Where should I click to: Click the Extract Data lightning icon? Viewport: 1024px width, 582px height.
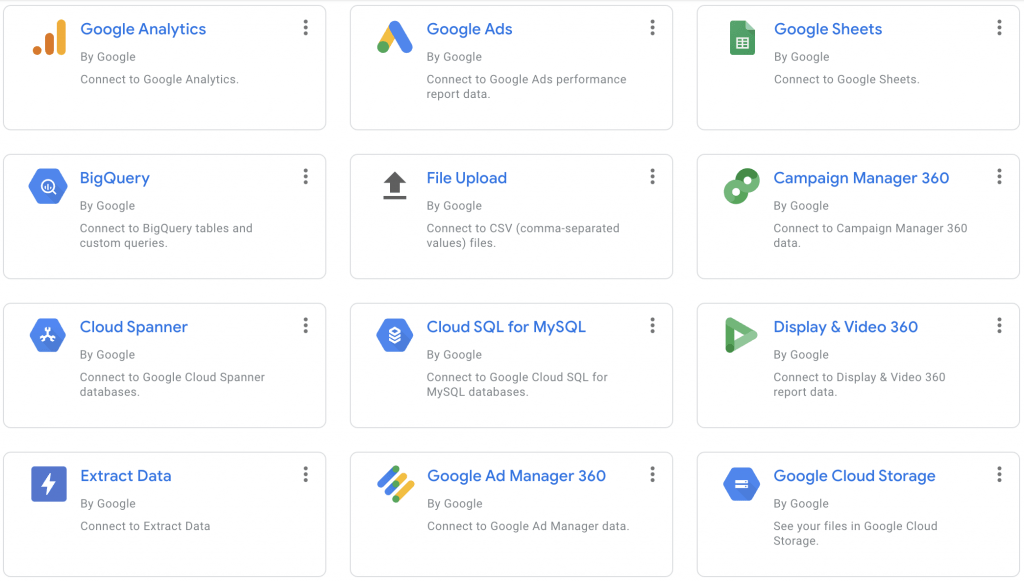tap(49, 484)
